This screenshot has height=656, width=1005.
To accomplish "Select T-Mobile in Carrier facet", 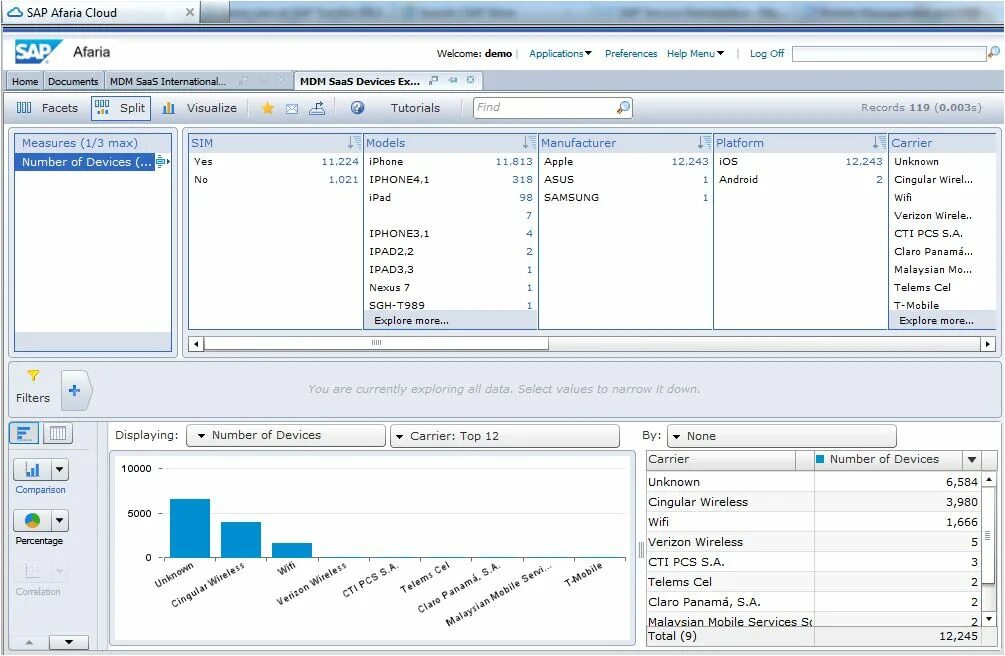I will point(917,305).
